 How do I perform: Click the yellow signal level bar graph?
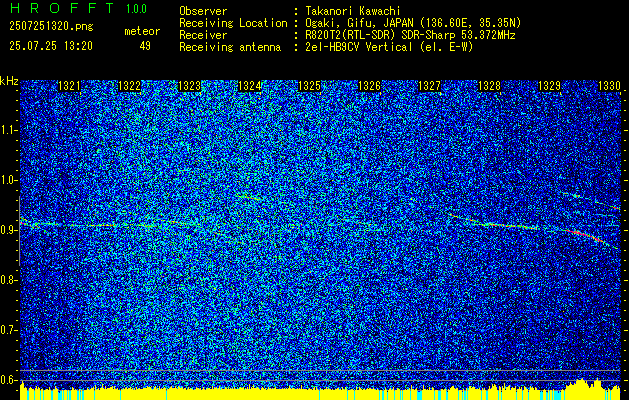(320, 392)
